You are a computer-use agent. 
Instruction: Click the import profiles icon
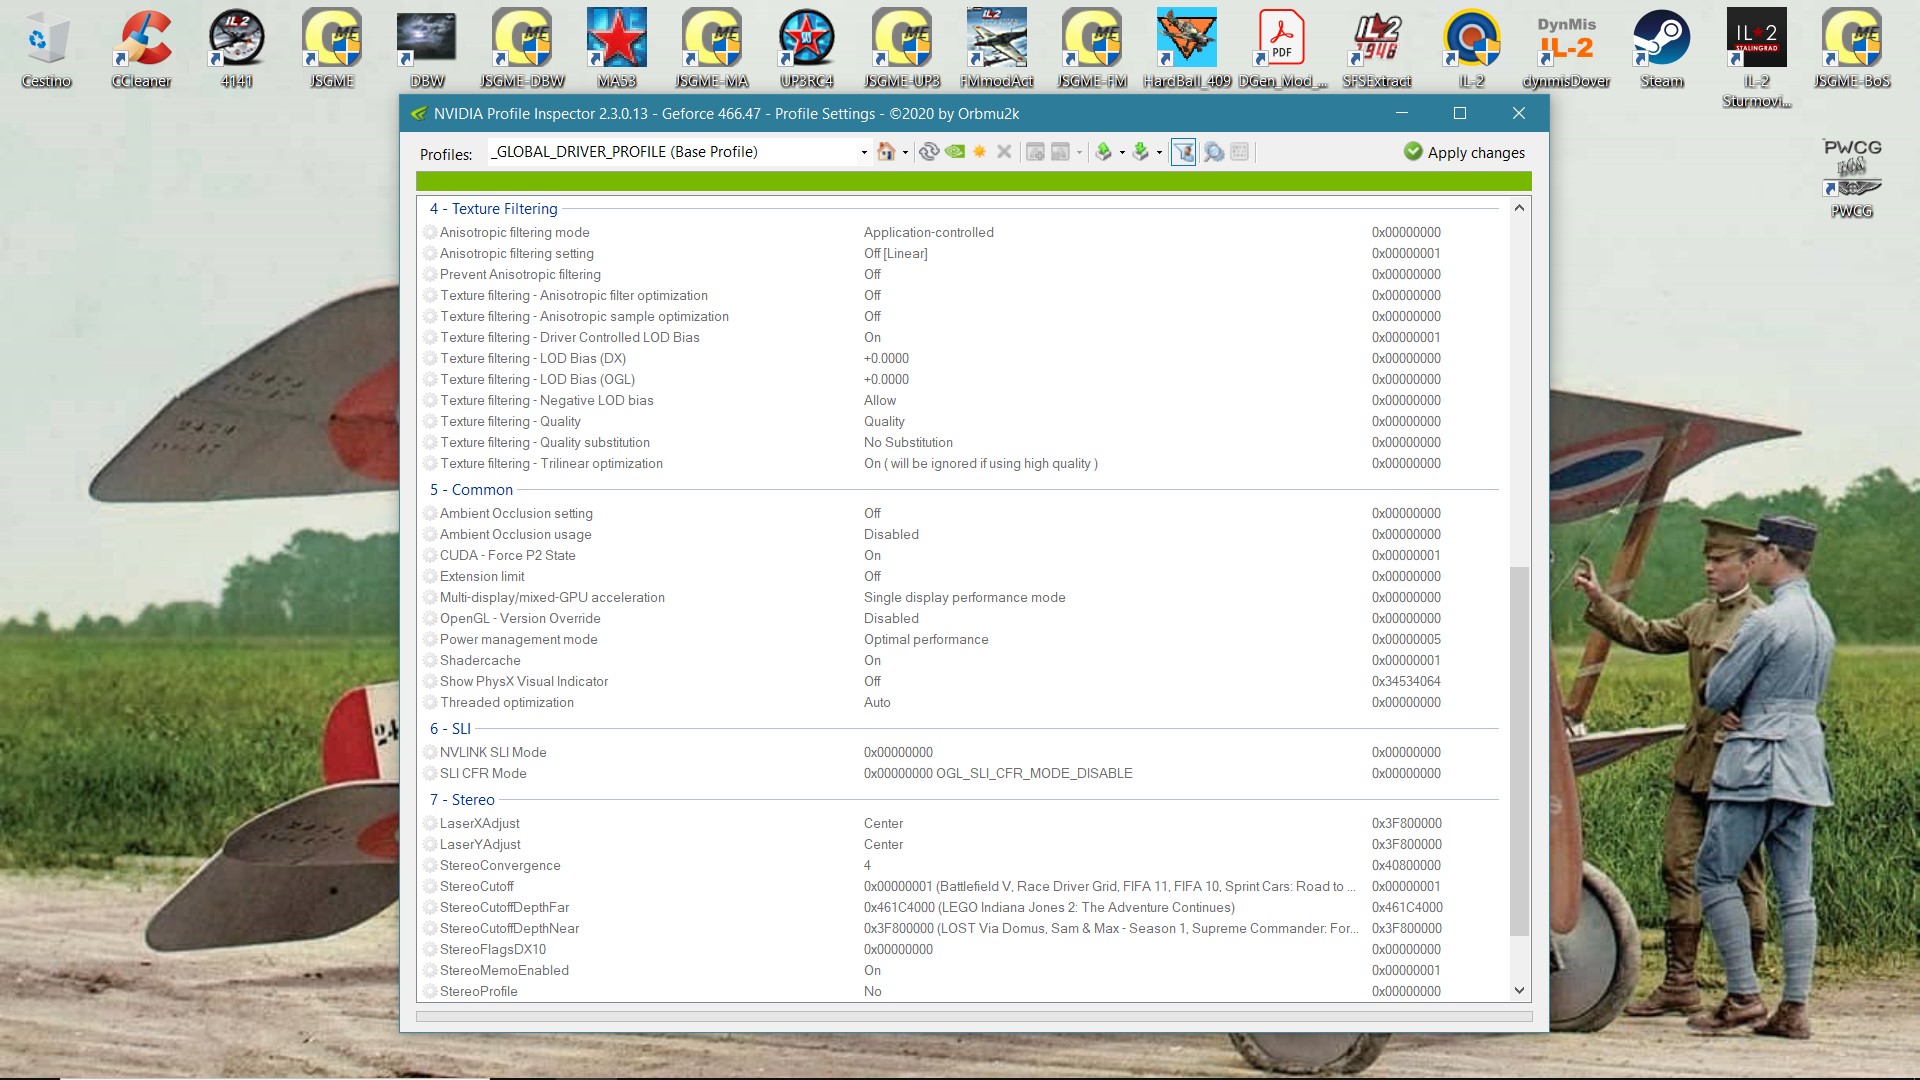[x=1140, y=152]
